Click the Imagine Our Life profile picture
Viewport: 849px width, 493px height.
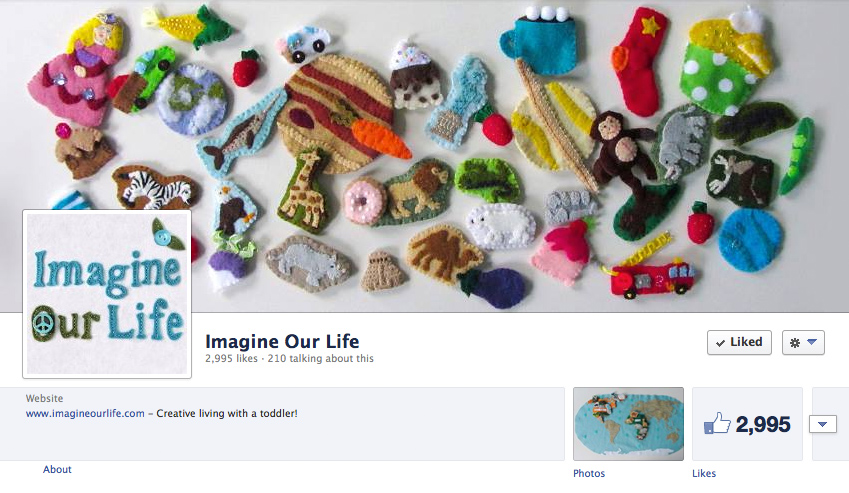coord(107,294)
